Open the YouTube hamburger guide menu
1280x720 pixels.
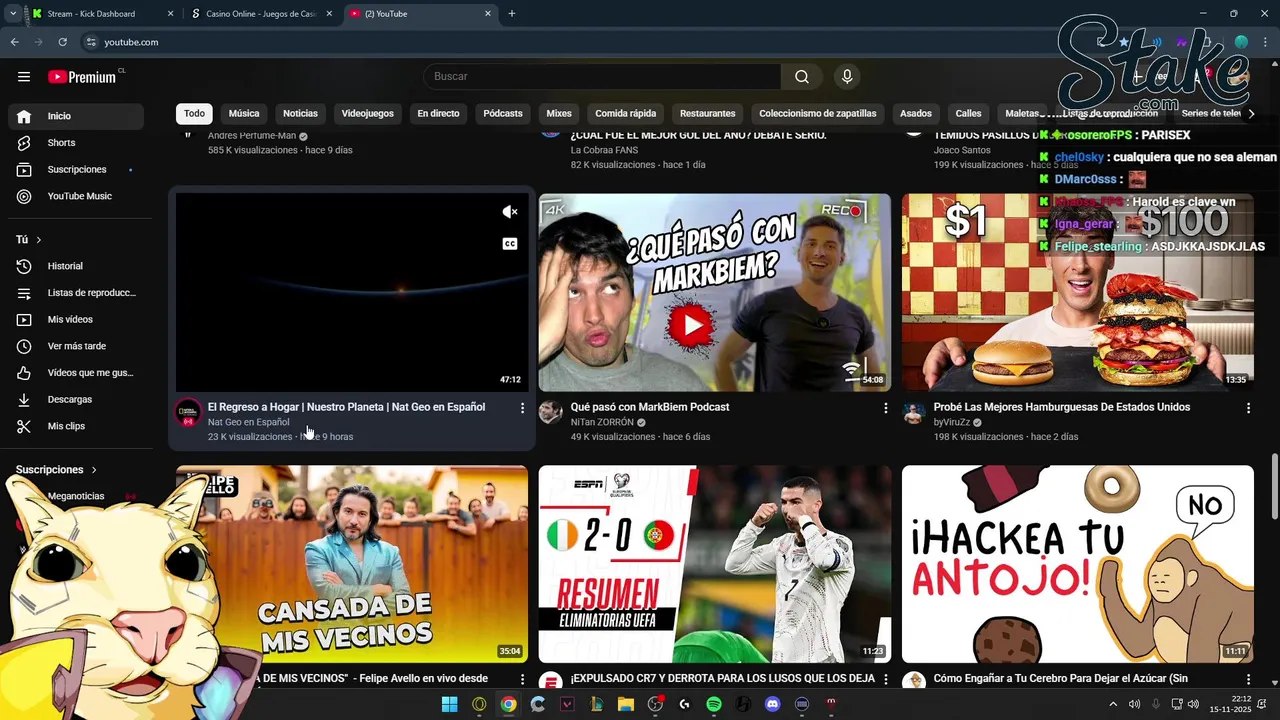[24, 76]
